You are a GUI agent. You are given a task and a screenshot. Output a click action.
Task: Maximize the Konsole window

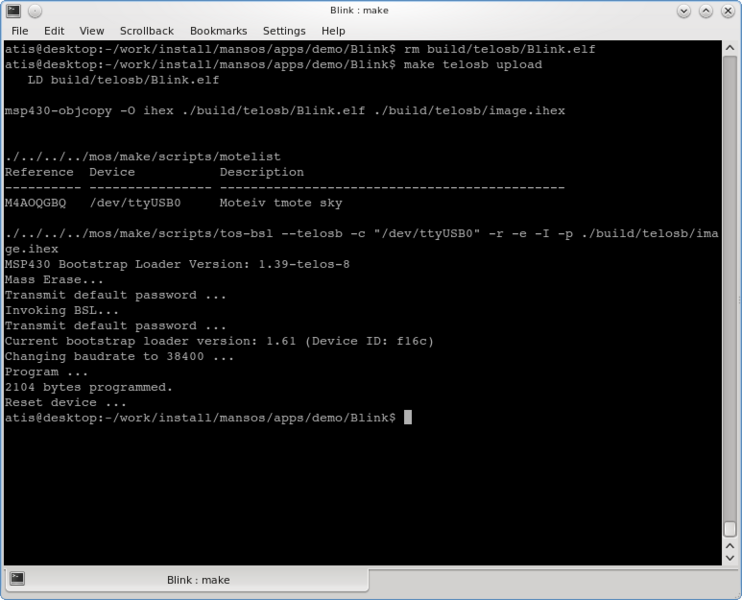706,11
